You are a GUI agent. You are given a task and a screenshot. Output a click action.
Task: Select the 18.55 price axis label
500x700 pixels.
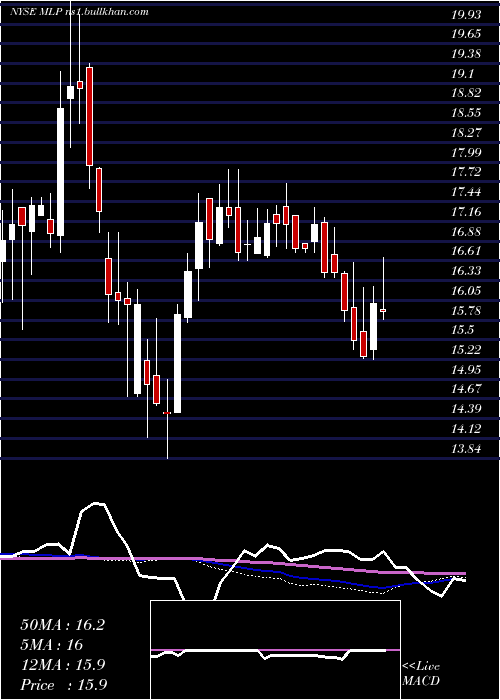(x=466, y=113)
